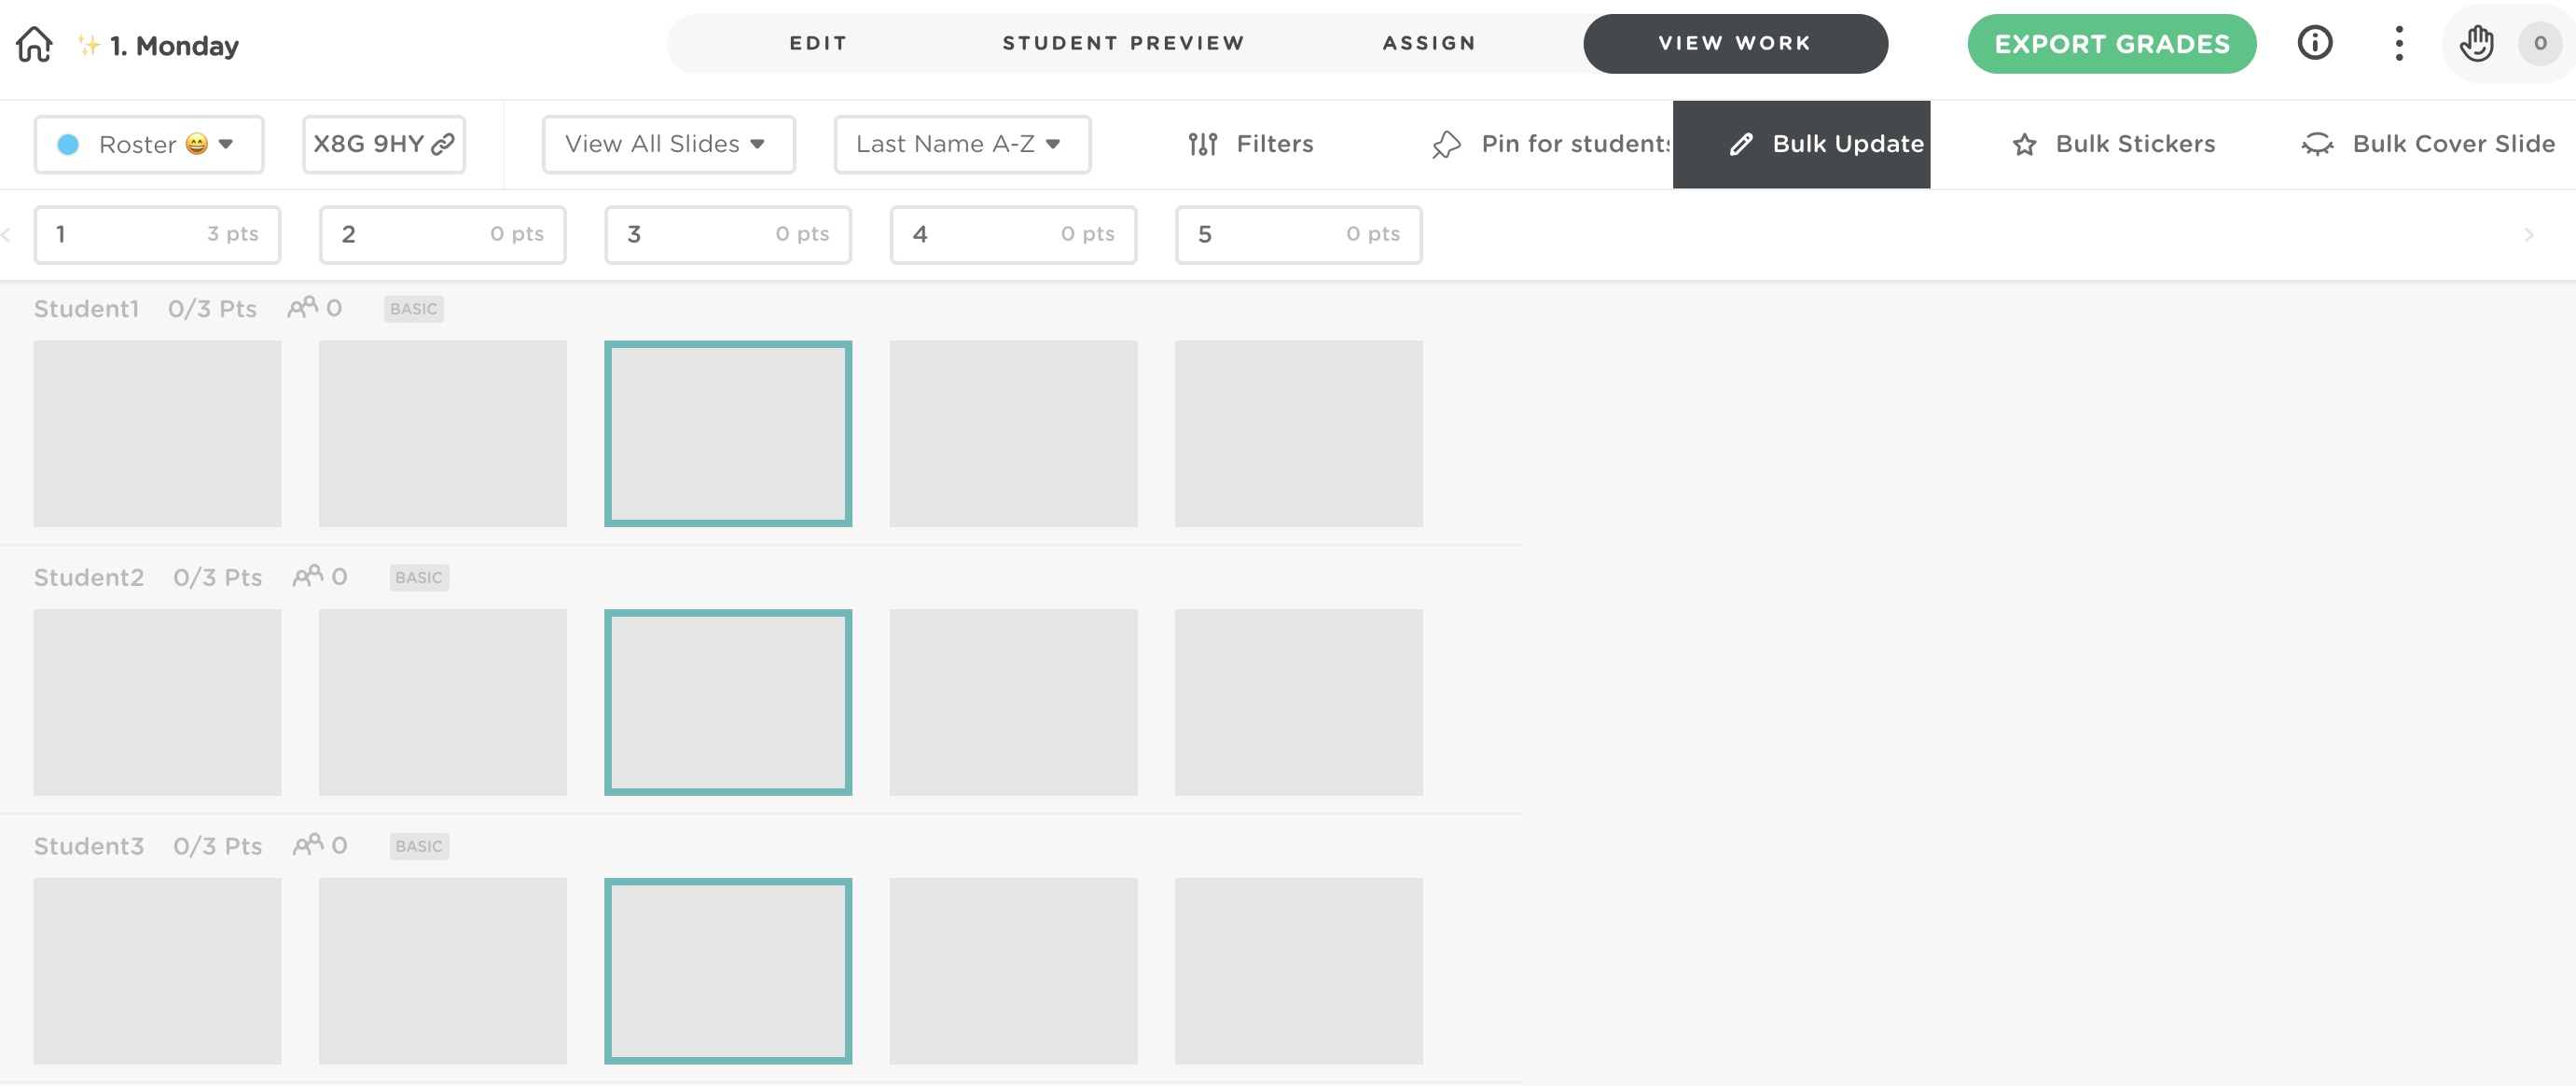
Task: Click the raised hand icon
Action: [2476, 43]
